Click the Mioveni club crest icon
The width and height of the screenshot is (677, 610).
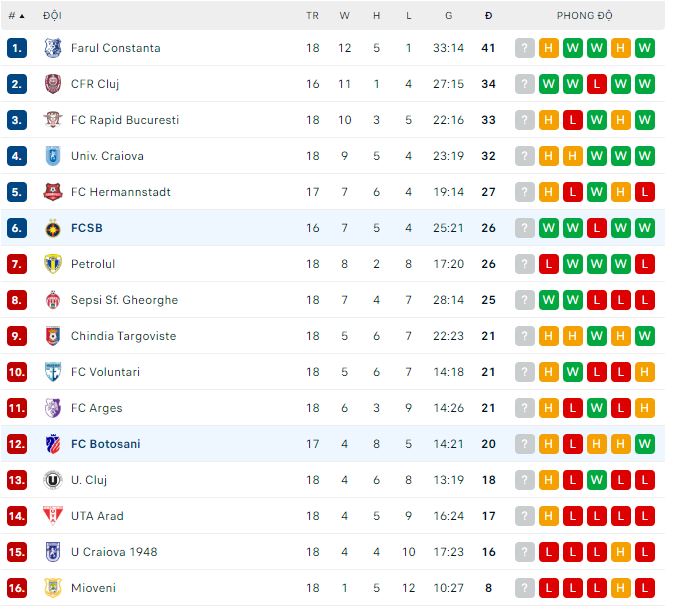(53, 588)
